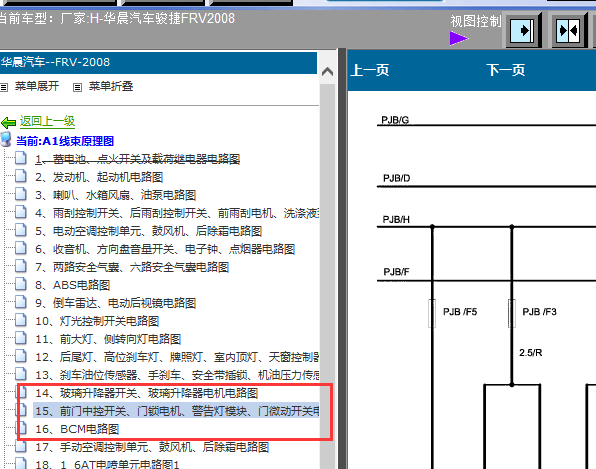Click the computer icon beside 当前:A1线束原理图
The height and width of the screenshot is (469, 596).
[x=6, y=139]
